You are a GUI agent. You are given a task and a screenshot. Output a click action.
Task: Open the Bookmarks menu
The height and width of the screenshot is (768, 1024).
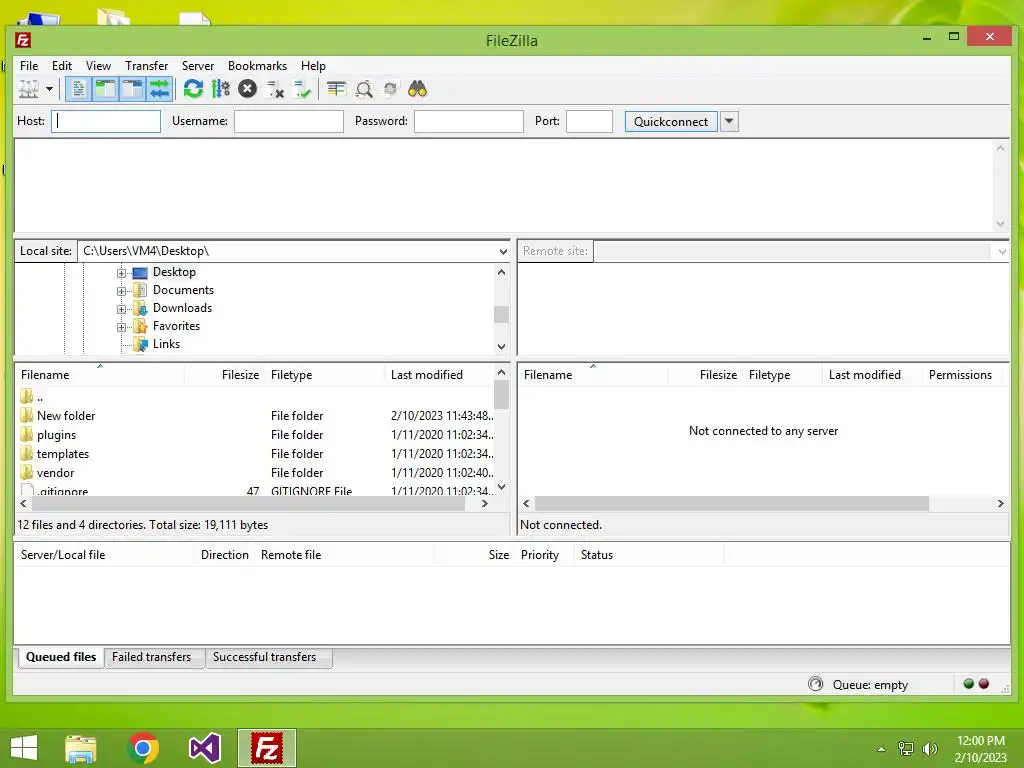(x=257, y=66)
